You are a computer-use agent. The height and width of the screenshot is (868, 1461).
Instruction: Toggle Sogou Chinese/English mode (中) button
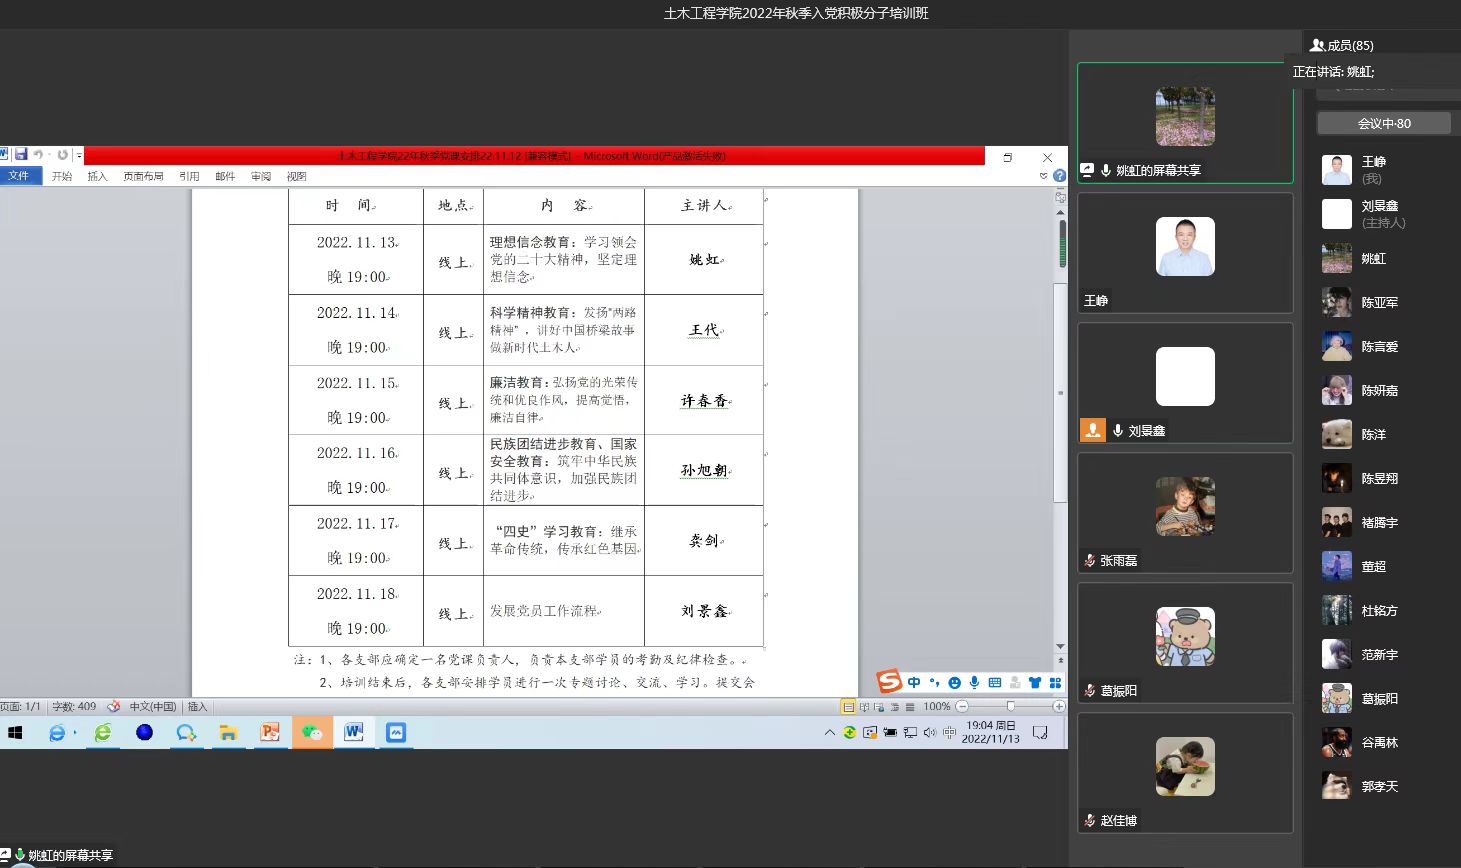coord(914,682)
